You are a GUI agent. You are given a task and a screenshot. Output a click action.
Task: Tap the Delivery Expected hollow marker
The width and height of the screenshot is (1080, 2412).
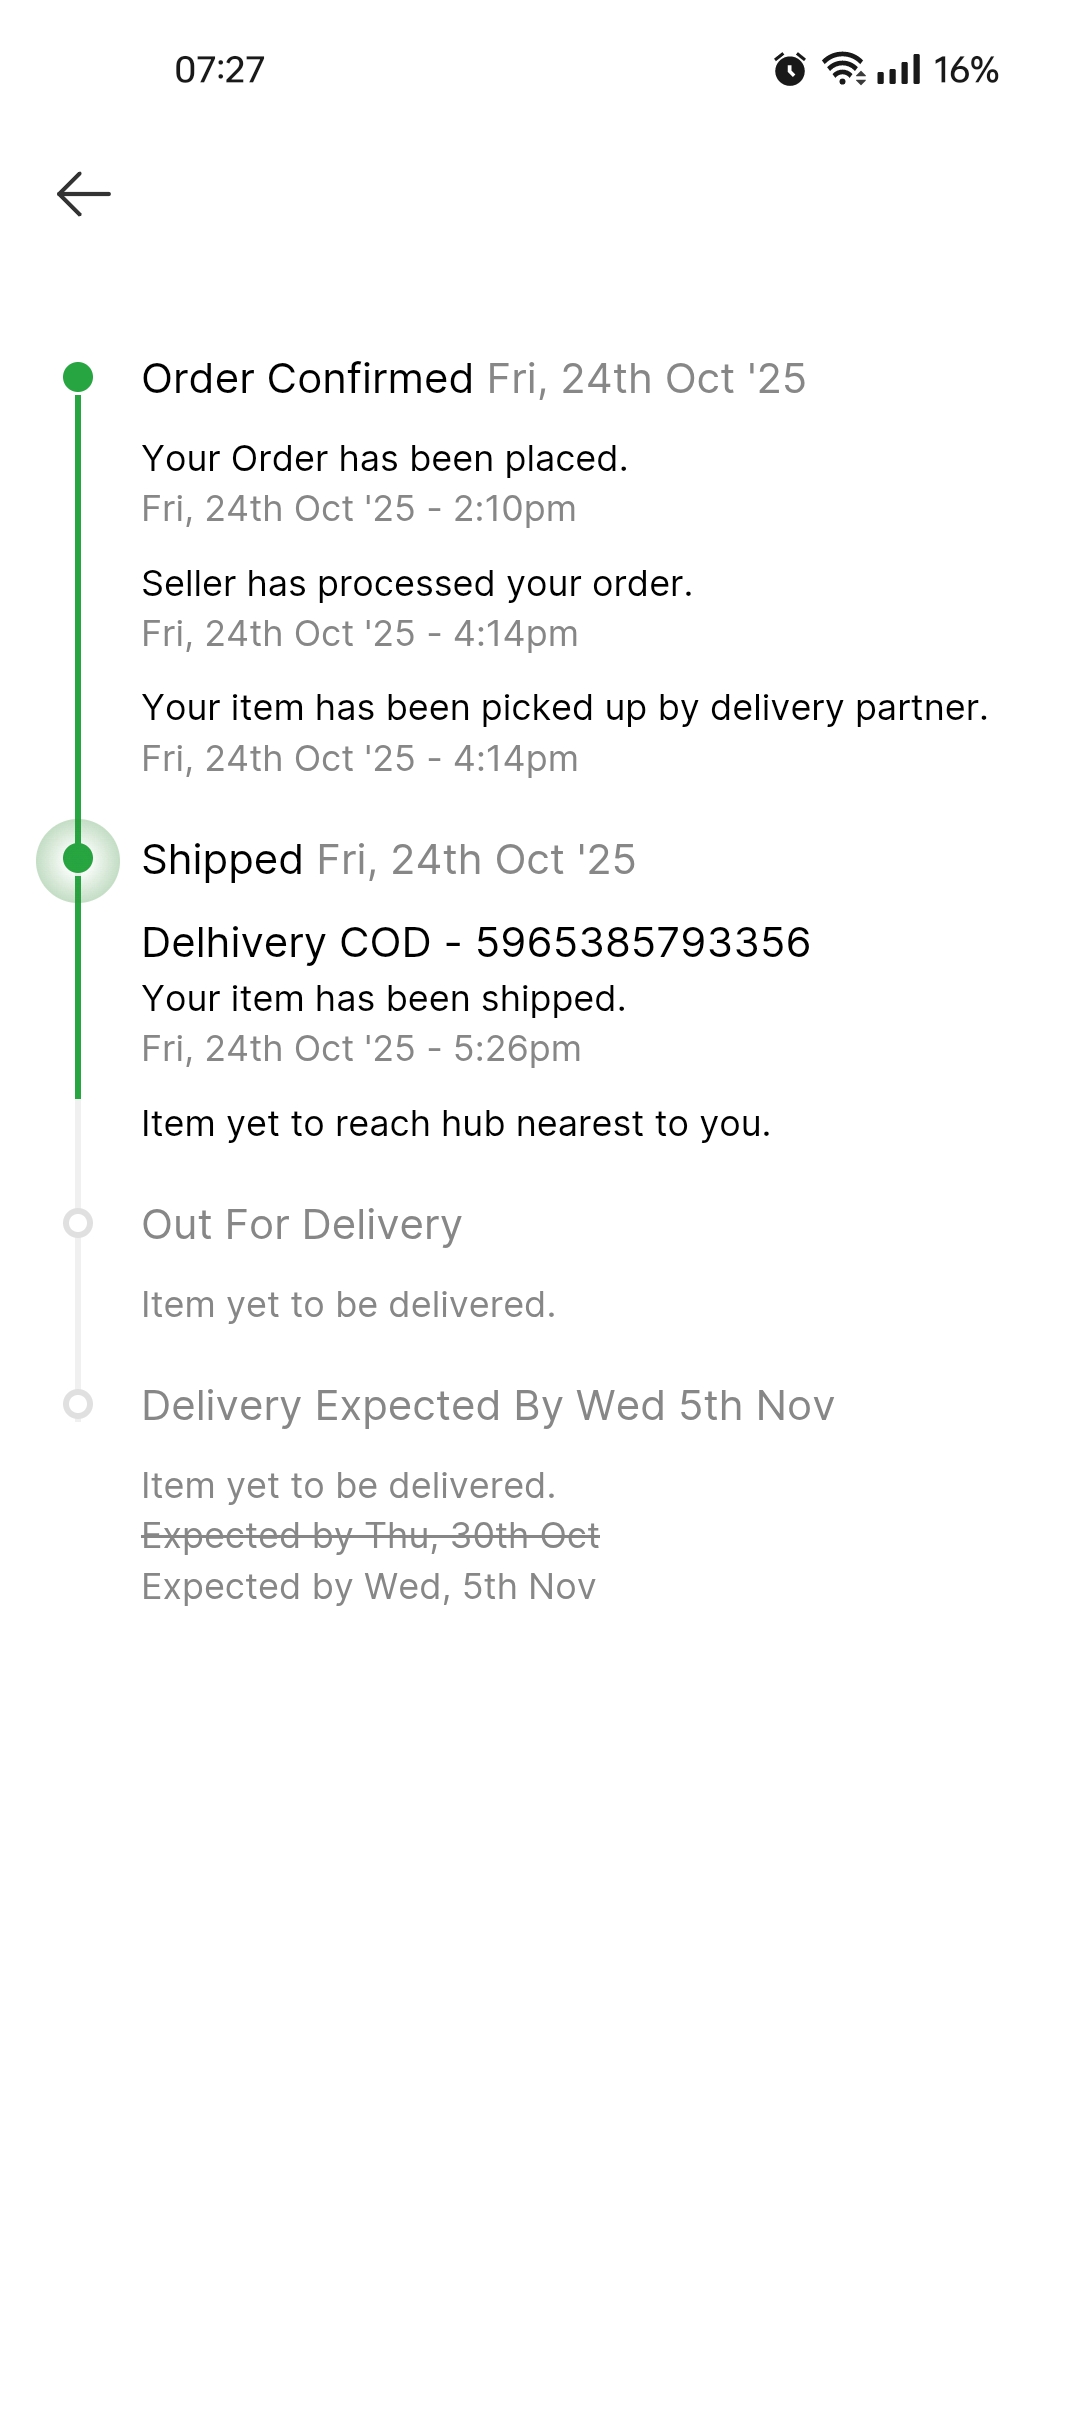pos(78,1404)
